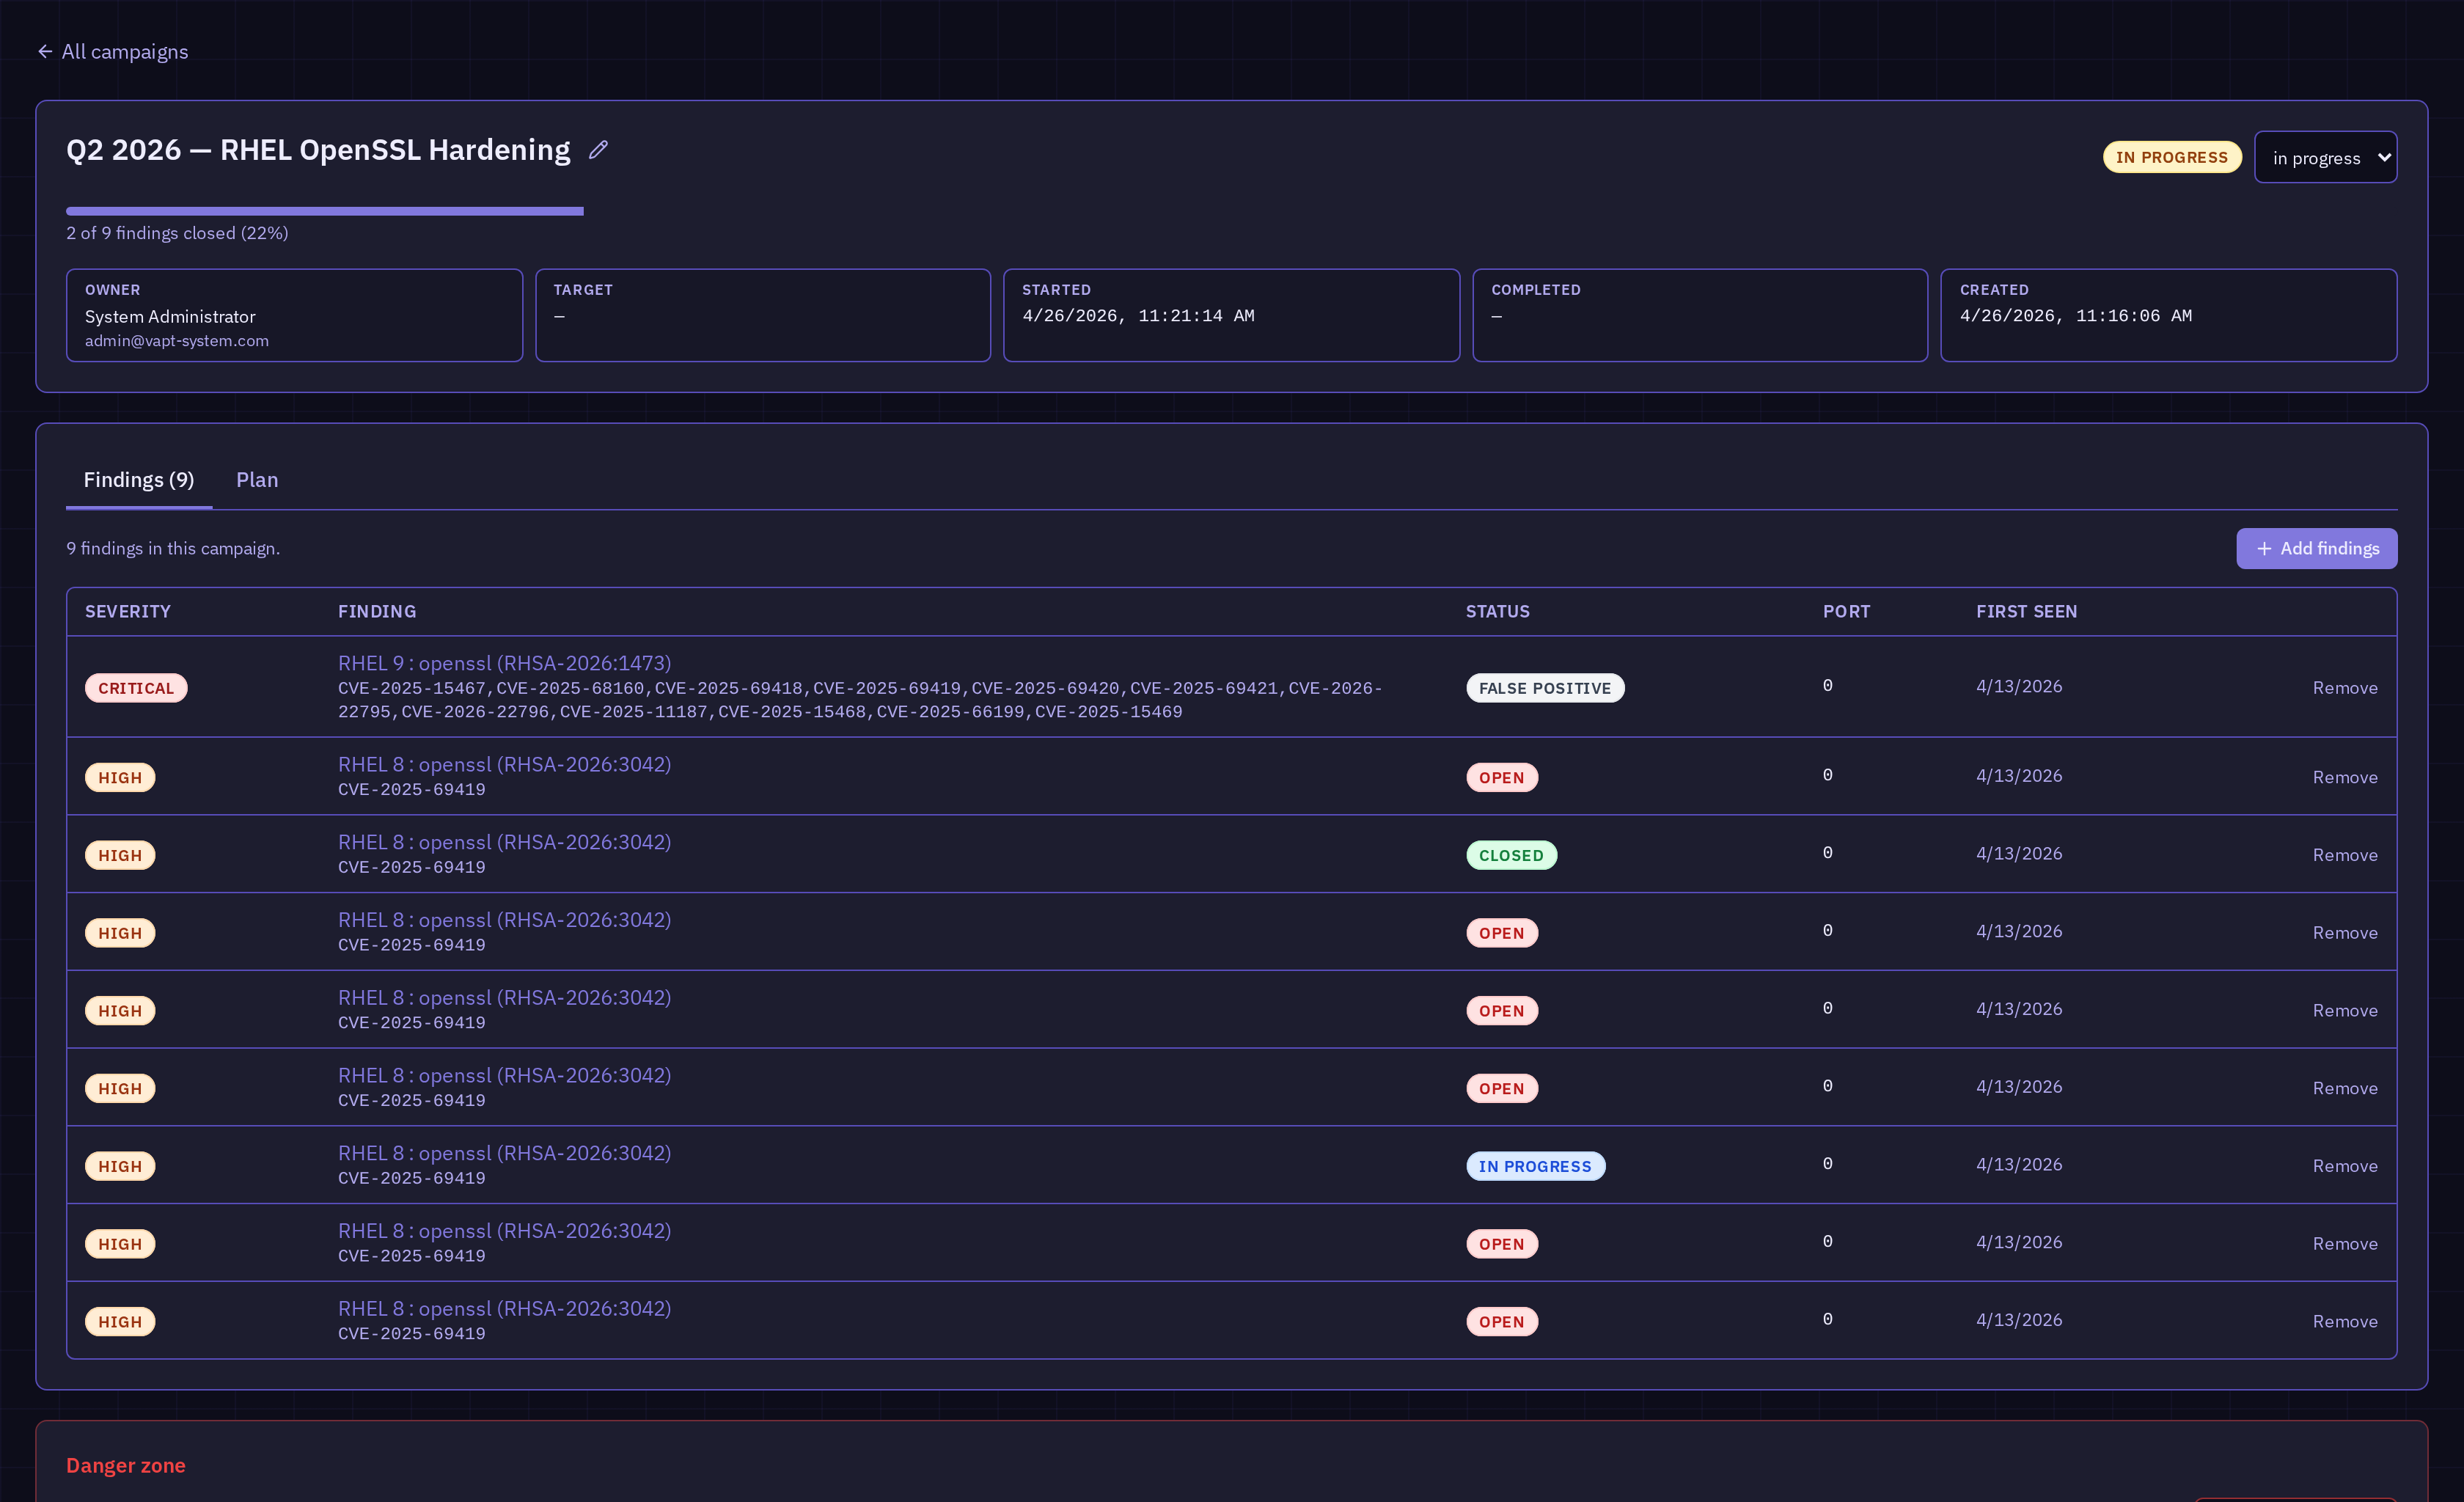
Task: Open the RHEL 9 openssl RHSA-2026:1473 finding
Action: pos(504,663)
